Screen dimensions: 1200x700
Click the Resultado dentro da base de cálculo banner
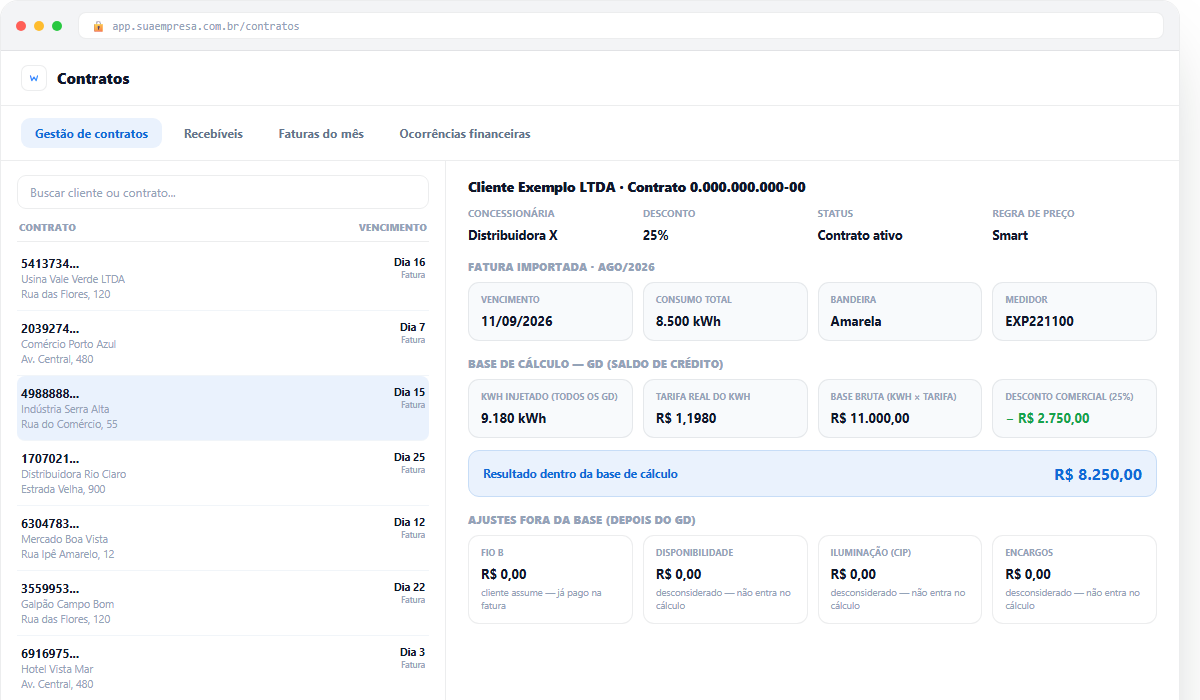(812, 474)
